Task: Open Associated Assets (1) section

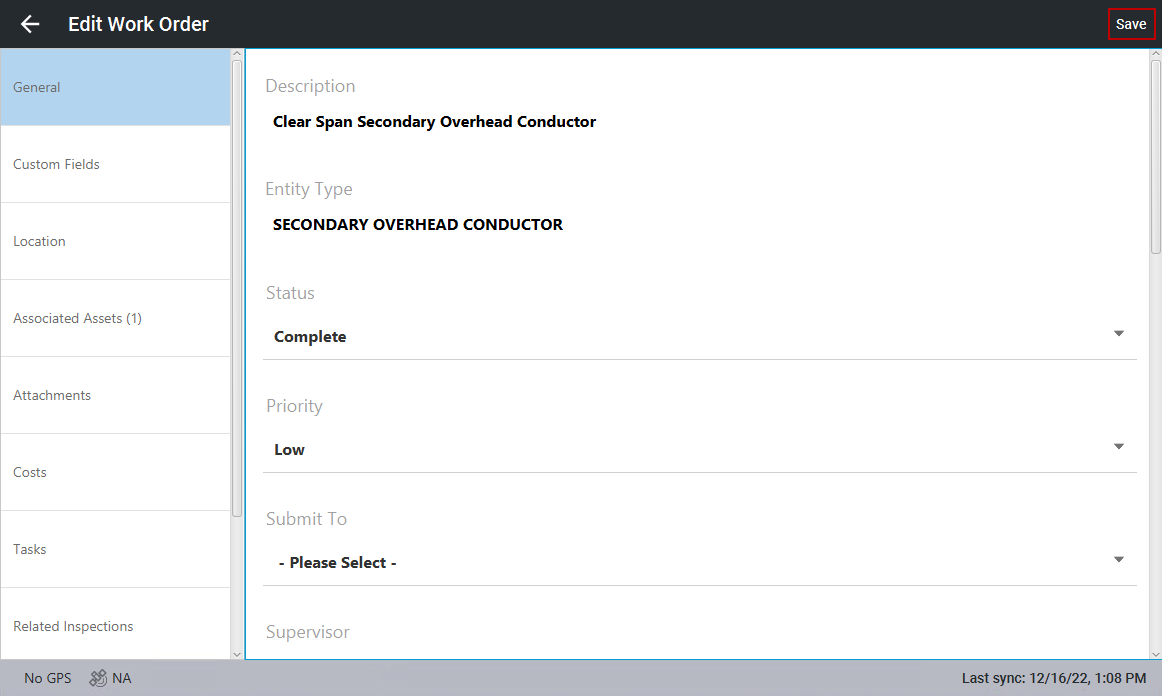Action: [x=115, y=318]
